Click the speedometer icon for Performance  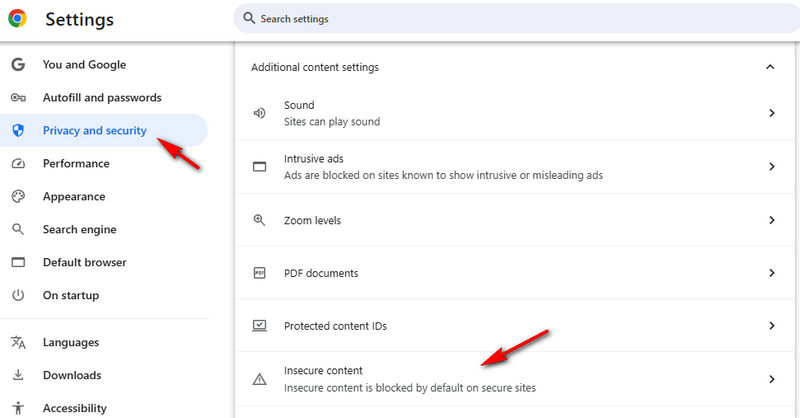pyautogui.click(x=18, y=163)
